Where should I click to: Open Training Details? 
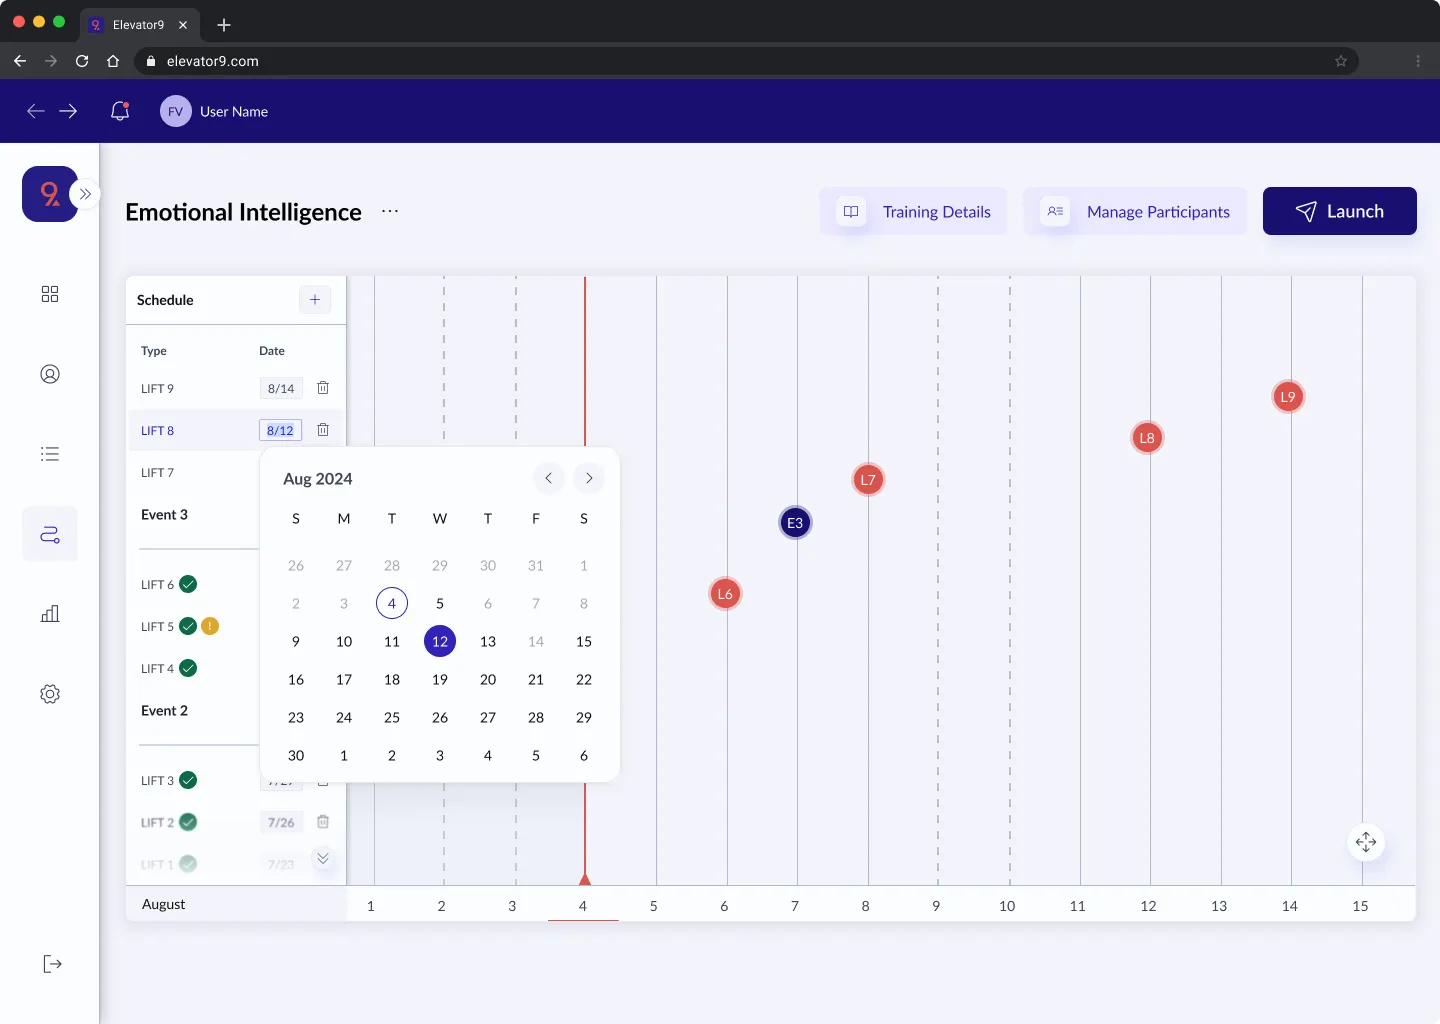913,211
